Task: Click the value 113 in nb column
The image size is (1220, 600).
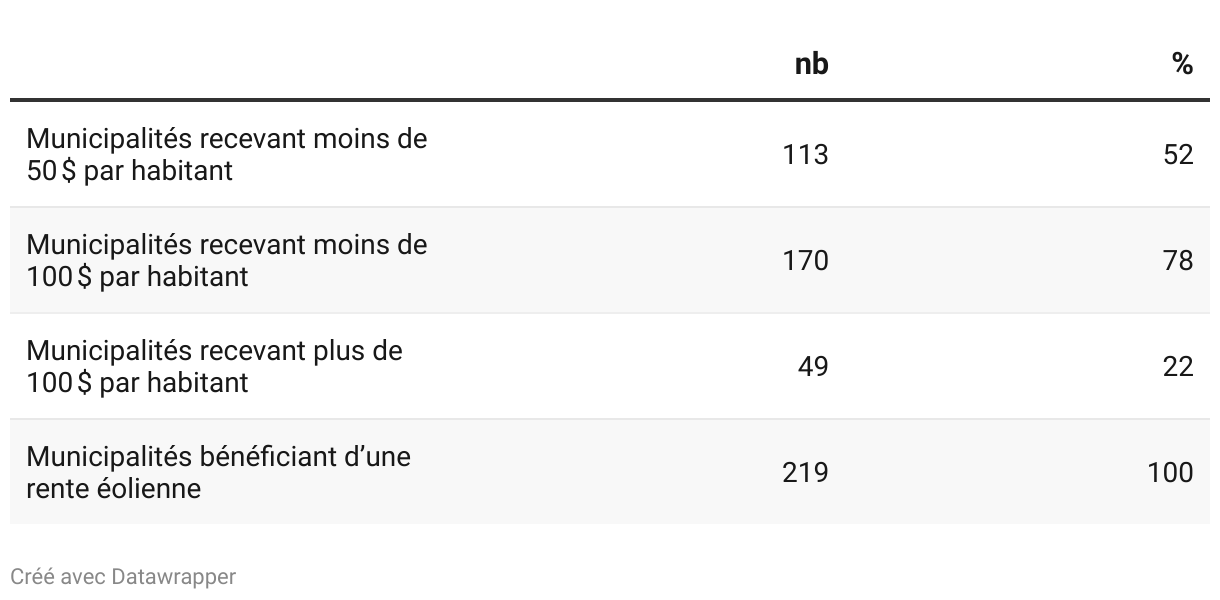Action: (x=806, y=154)
